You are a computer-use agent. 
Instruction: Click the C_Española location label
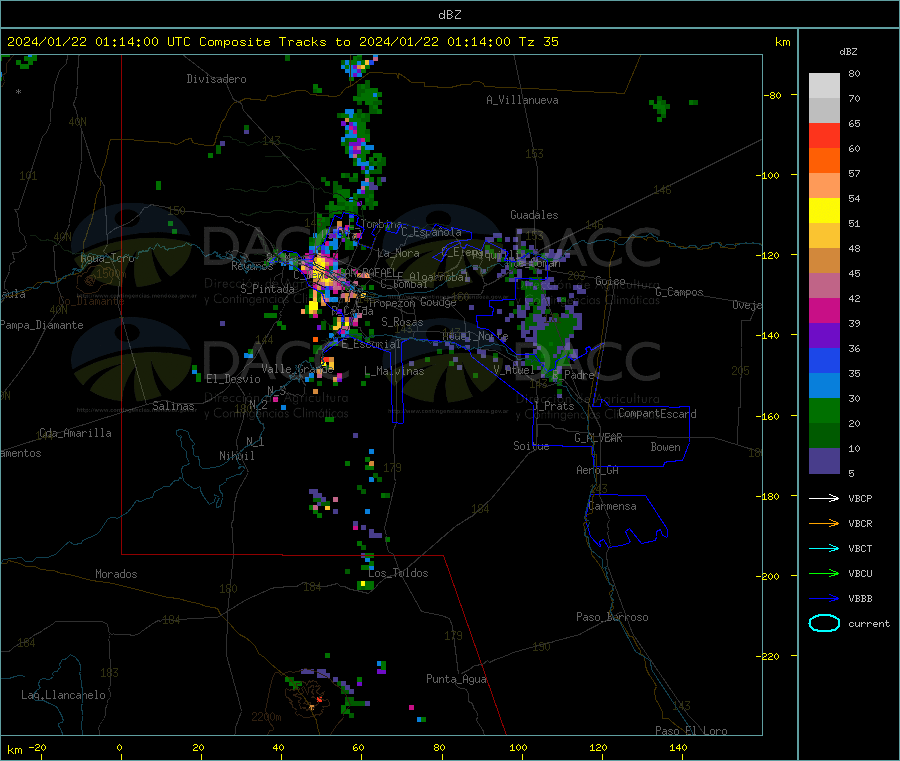[x=431, y=232]
